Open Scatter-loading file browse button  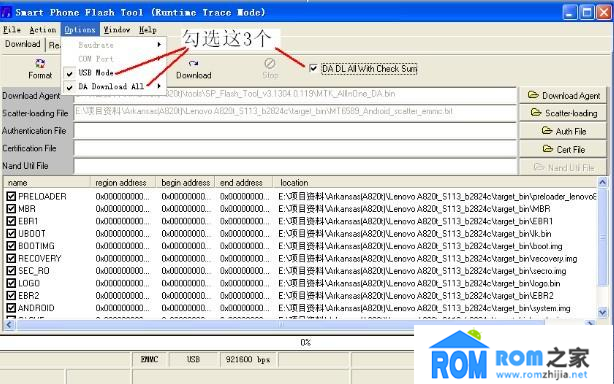[x=563, y=113]
